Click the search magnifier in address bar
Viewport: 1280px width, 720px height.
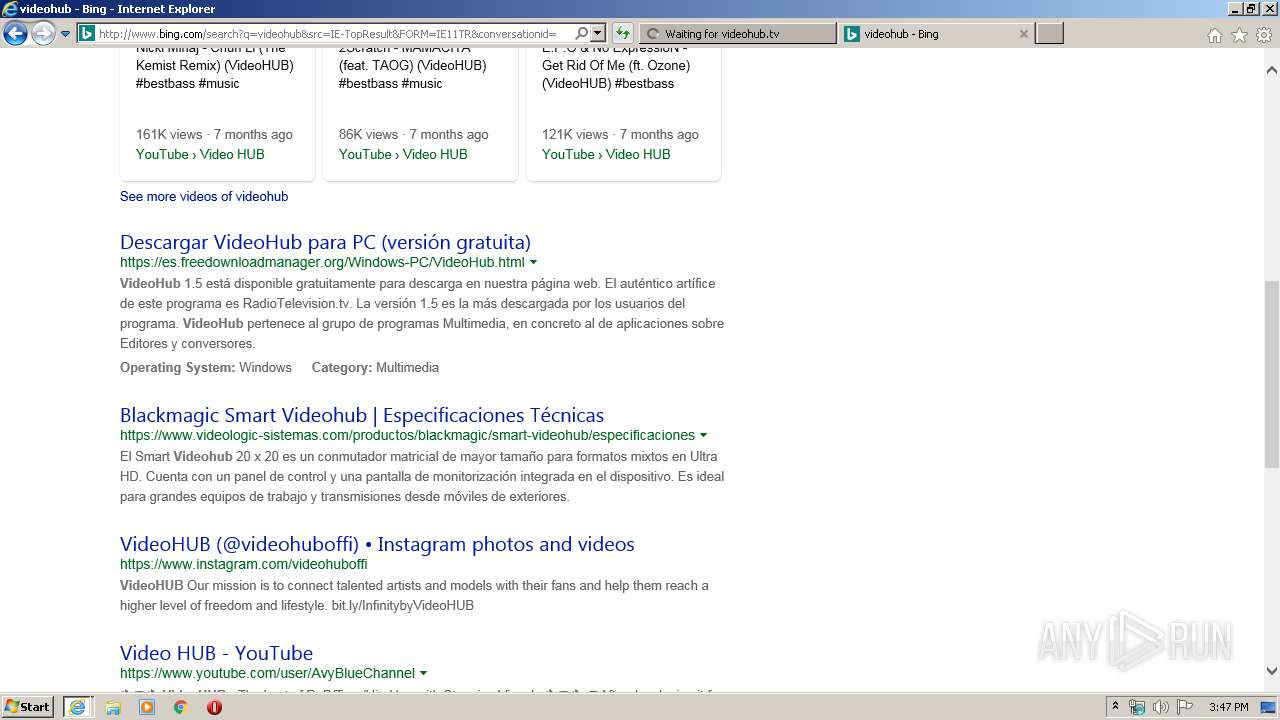tap(581, 34)
